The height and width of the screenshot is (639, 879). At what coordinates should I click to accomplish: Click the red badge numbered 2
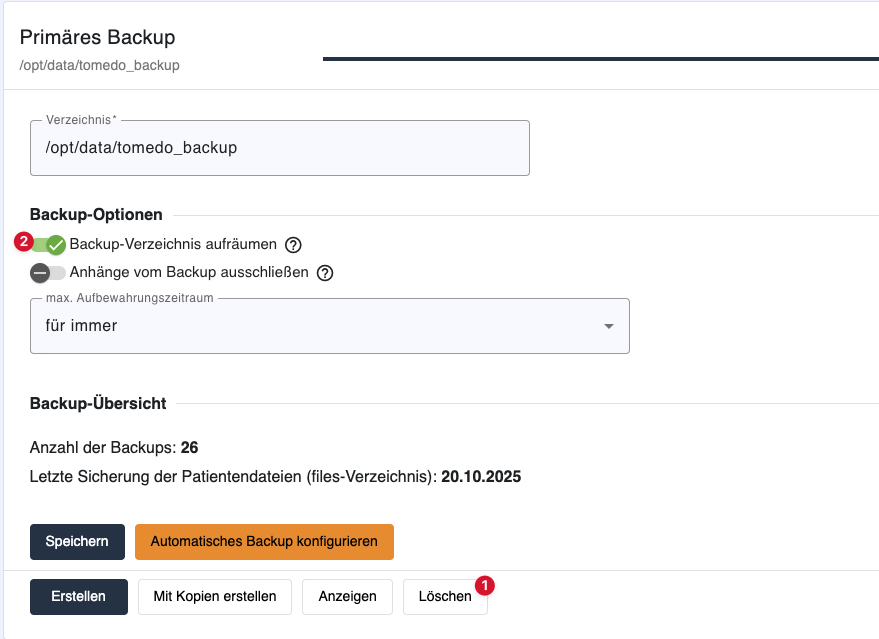tap(24, 240)
